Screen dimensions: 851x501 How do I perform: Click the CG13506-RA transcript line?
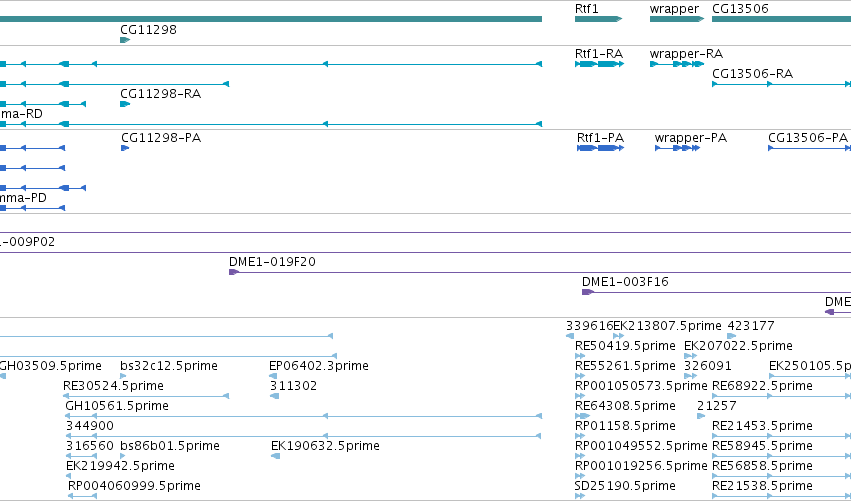[x=782, y=84]
